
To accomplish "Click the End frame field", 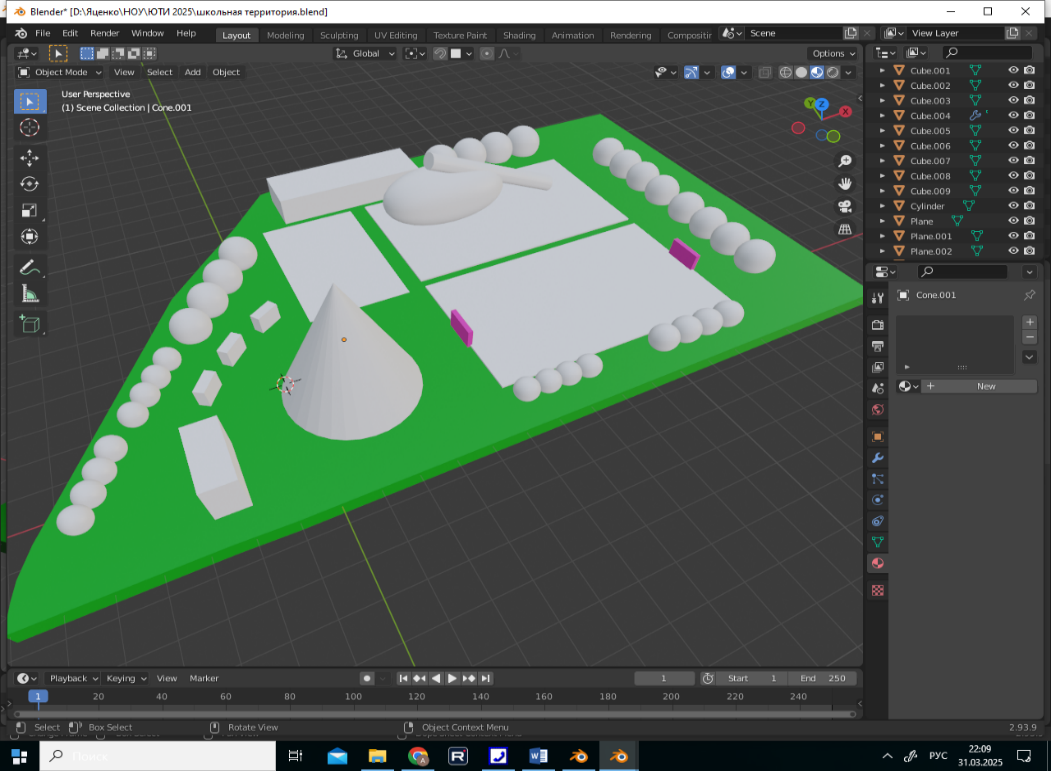I will coord(821,678).
